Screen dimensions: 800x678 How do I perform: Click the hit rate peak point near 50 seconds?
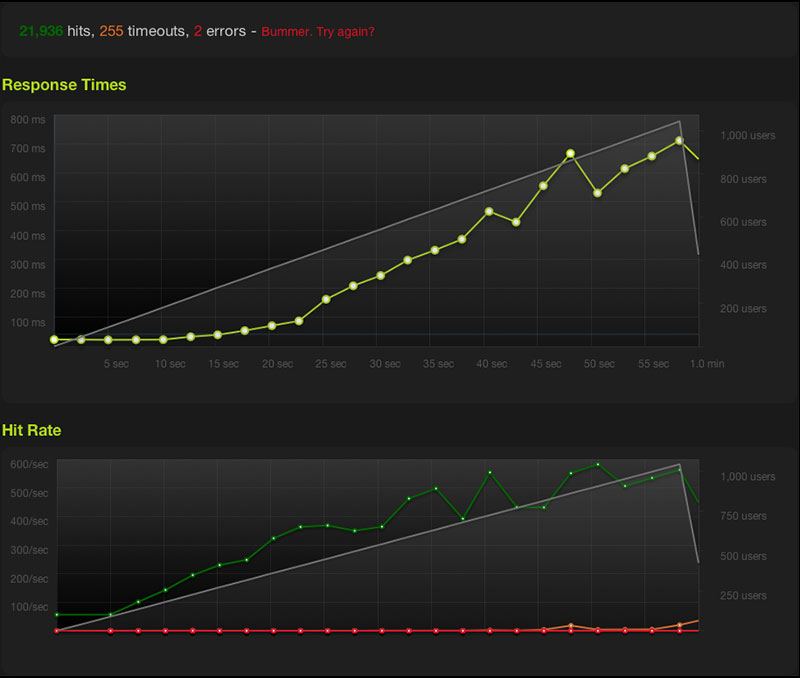598,464
